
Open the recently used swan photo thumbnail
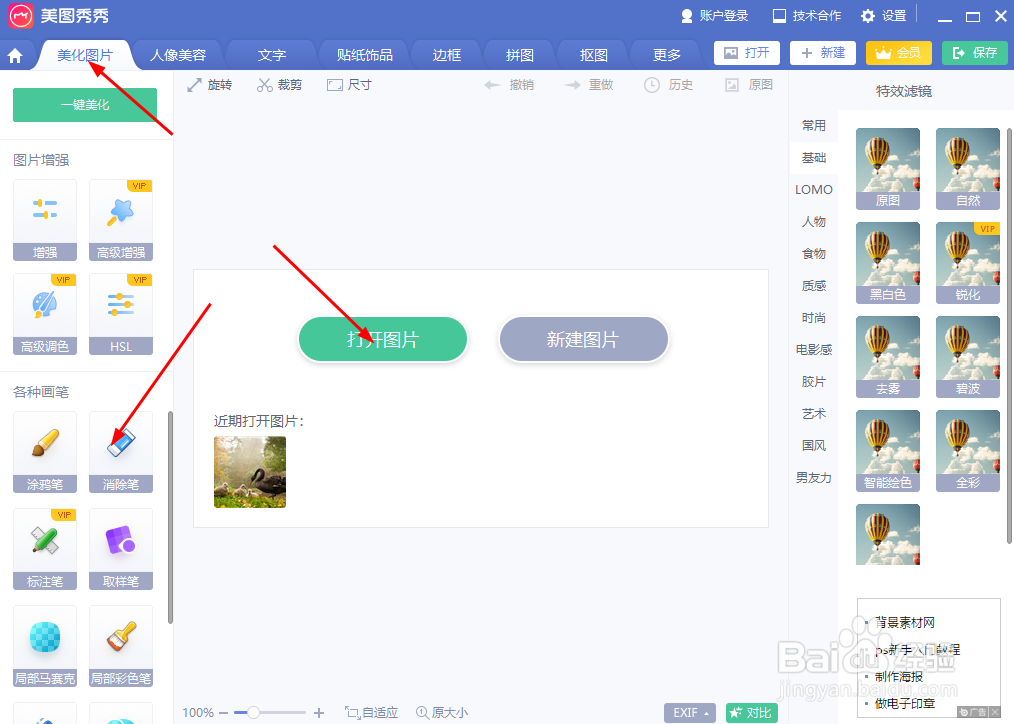click(249, 471)
